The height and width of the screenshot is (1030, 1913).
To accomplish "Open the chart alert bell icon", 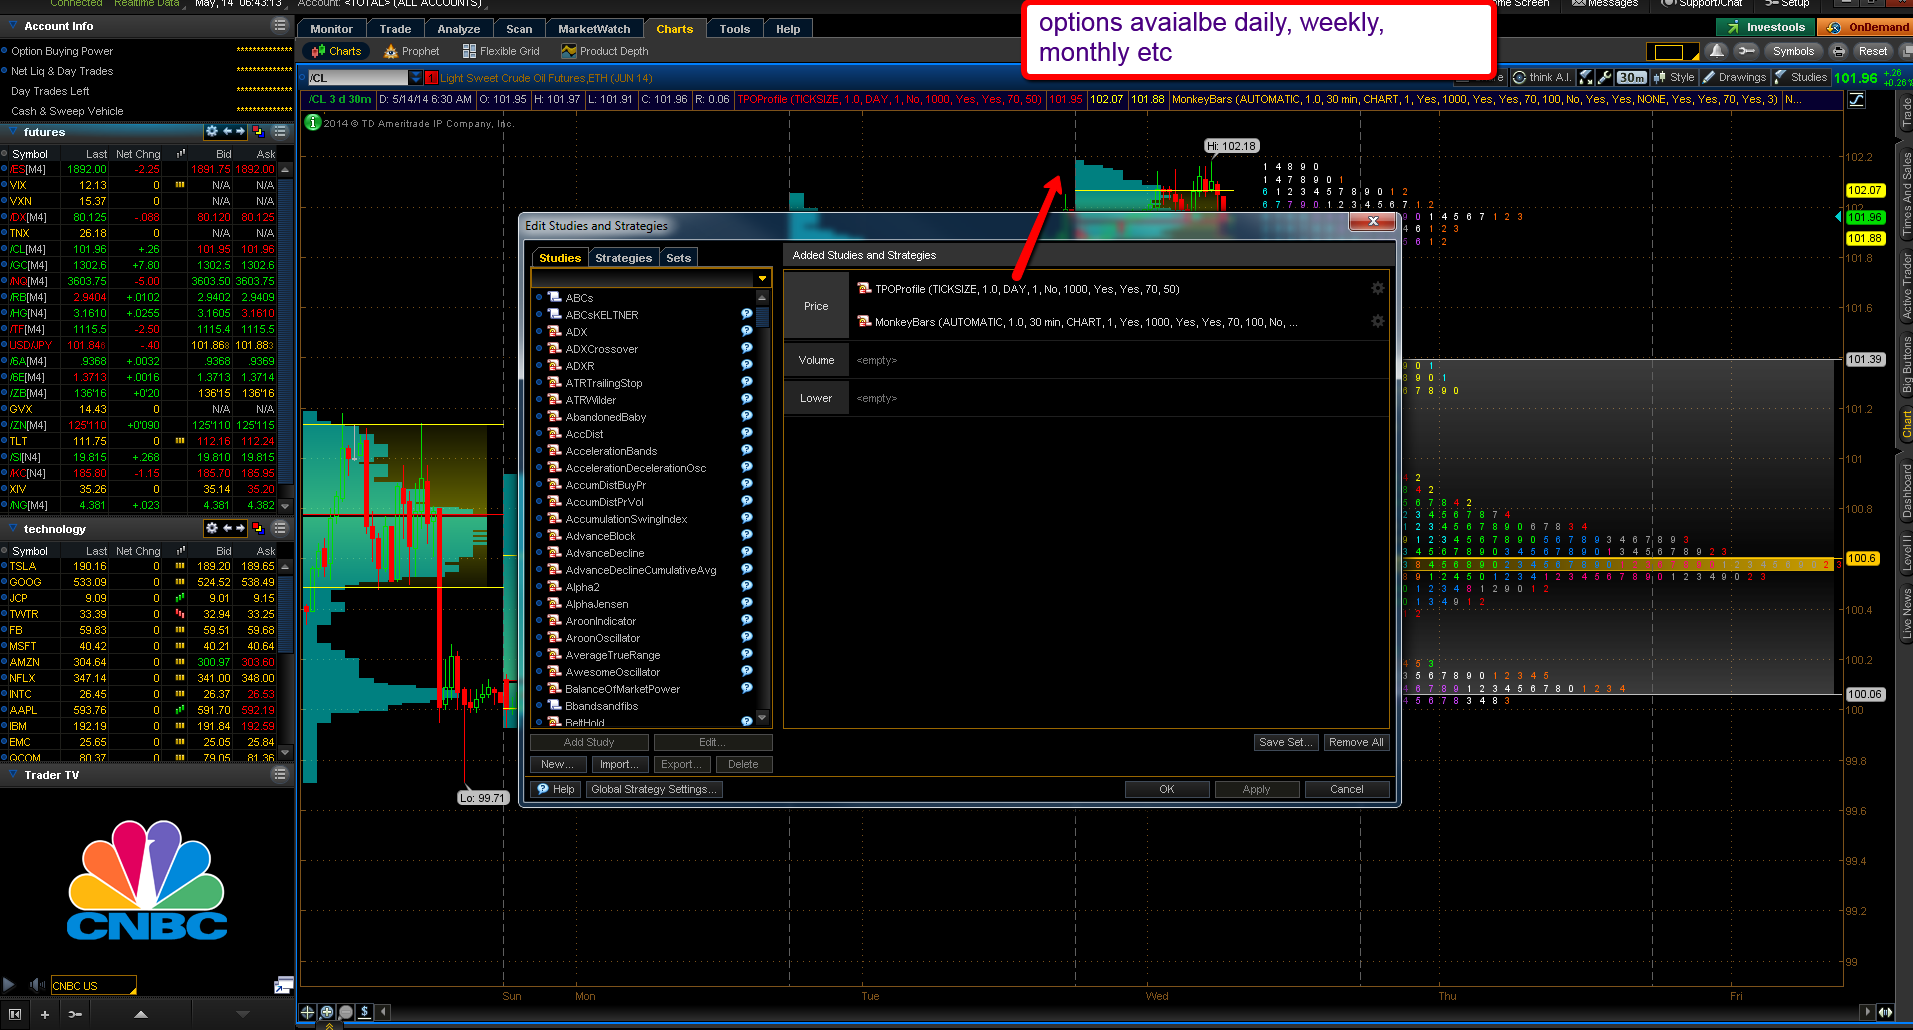I will [x=1717, y=51].
